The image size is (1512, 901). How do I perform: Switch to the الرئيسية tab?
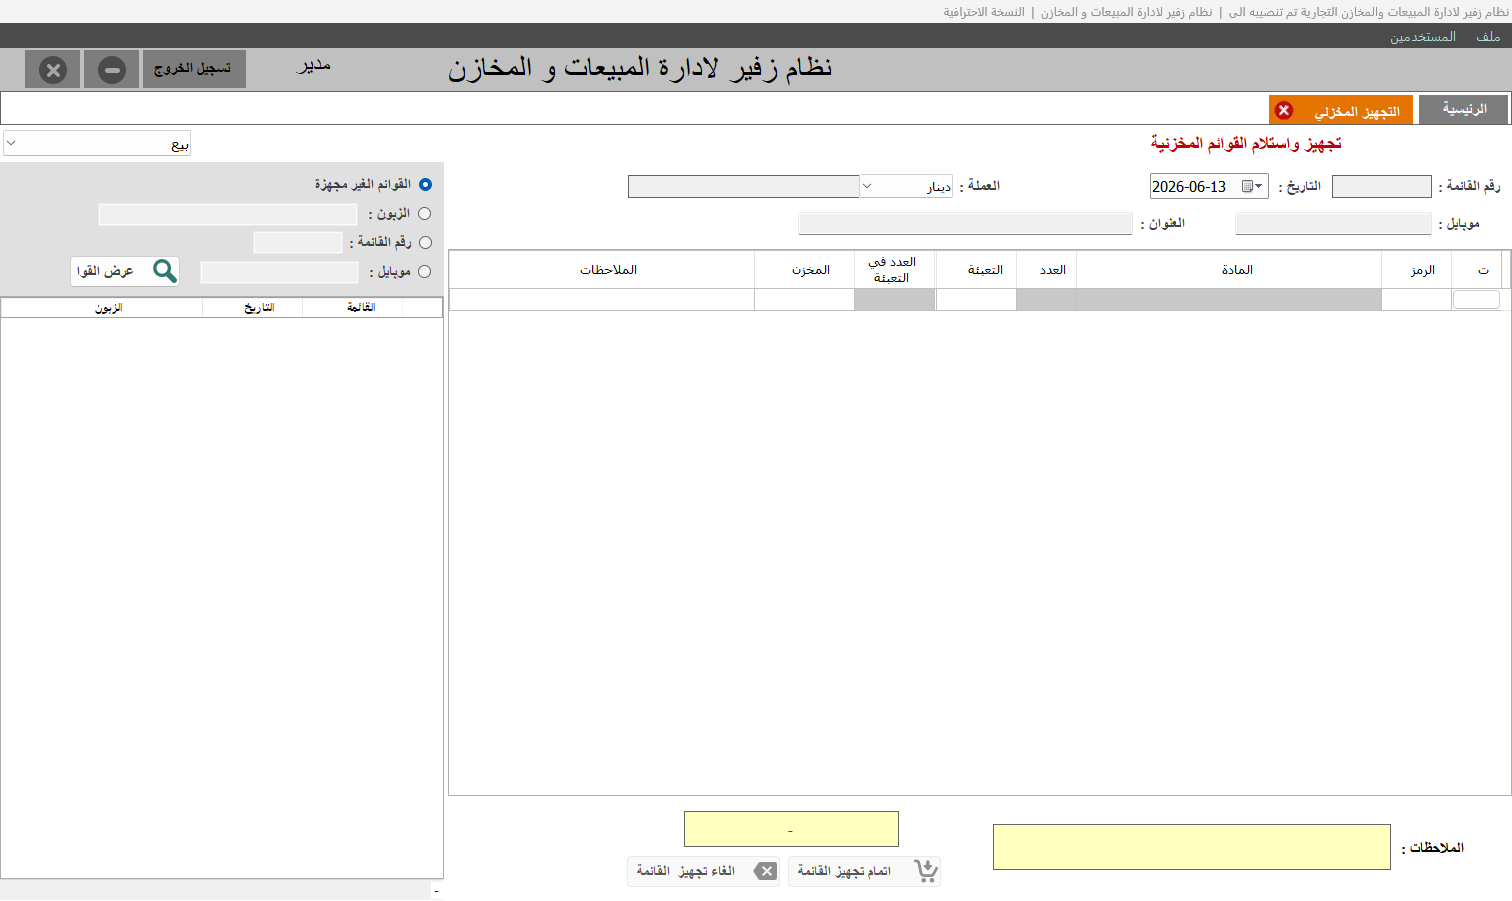(x=1463, y=109)
